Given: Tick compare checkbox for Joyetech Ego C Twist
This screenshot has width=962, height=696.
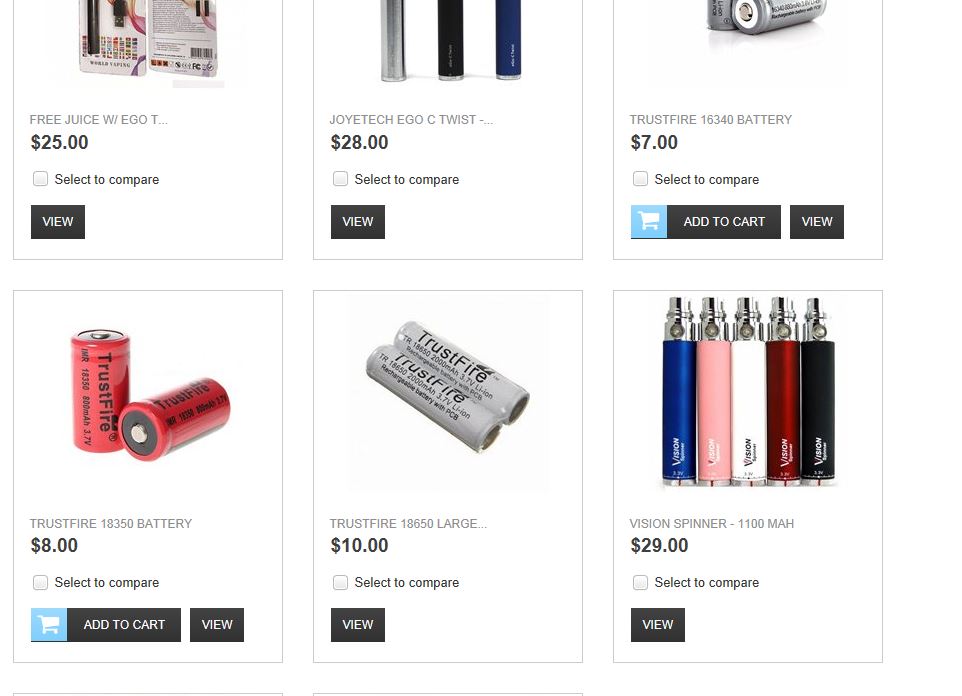Looking at the screenshot, I should coord(341,179).
